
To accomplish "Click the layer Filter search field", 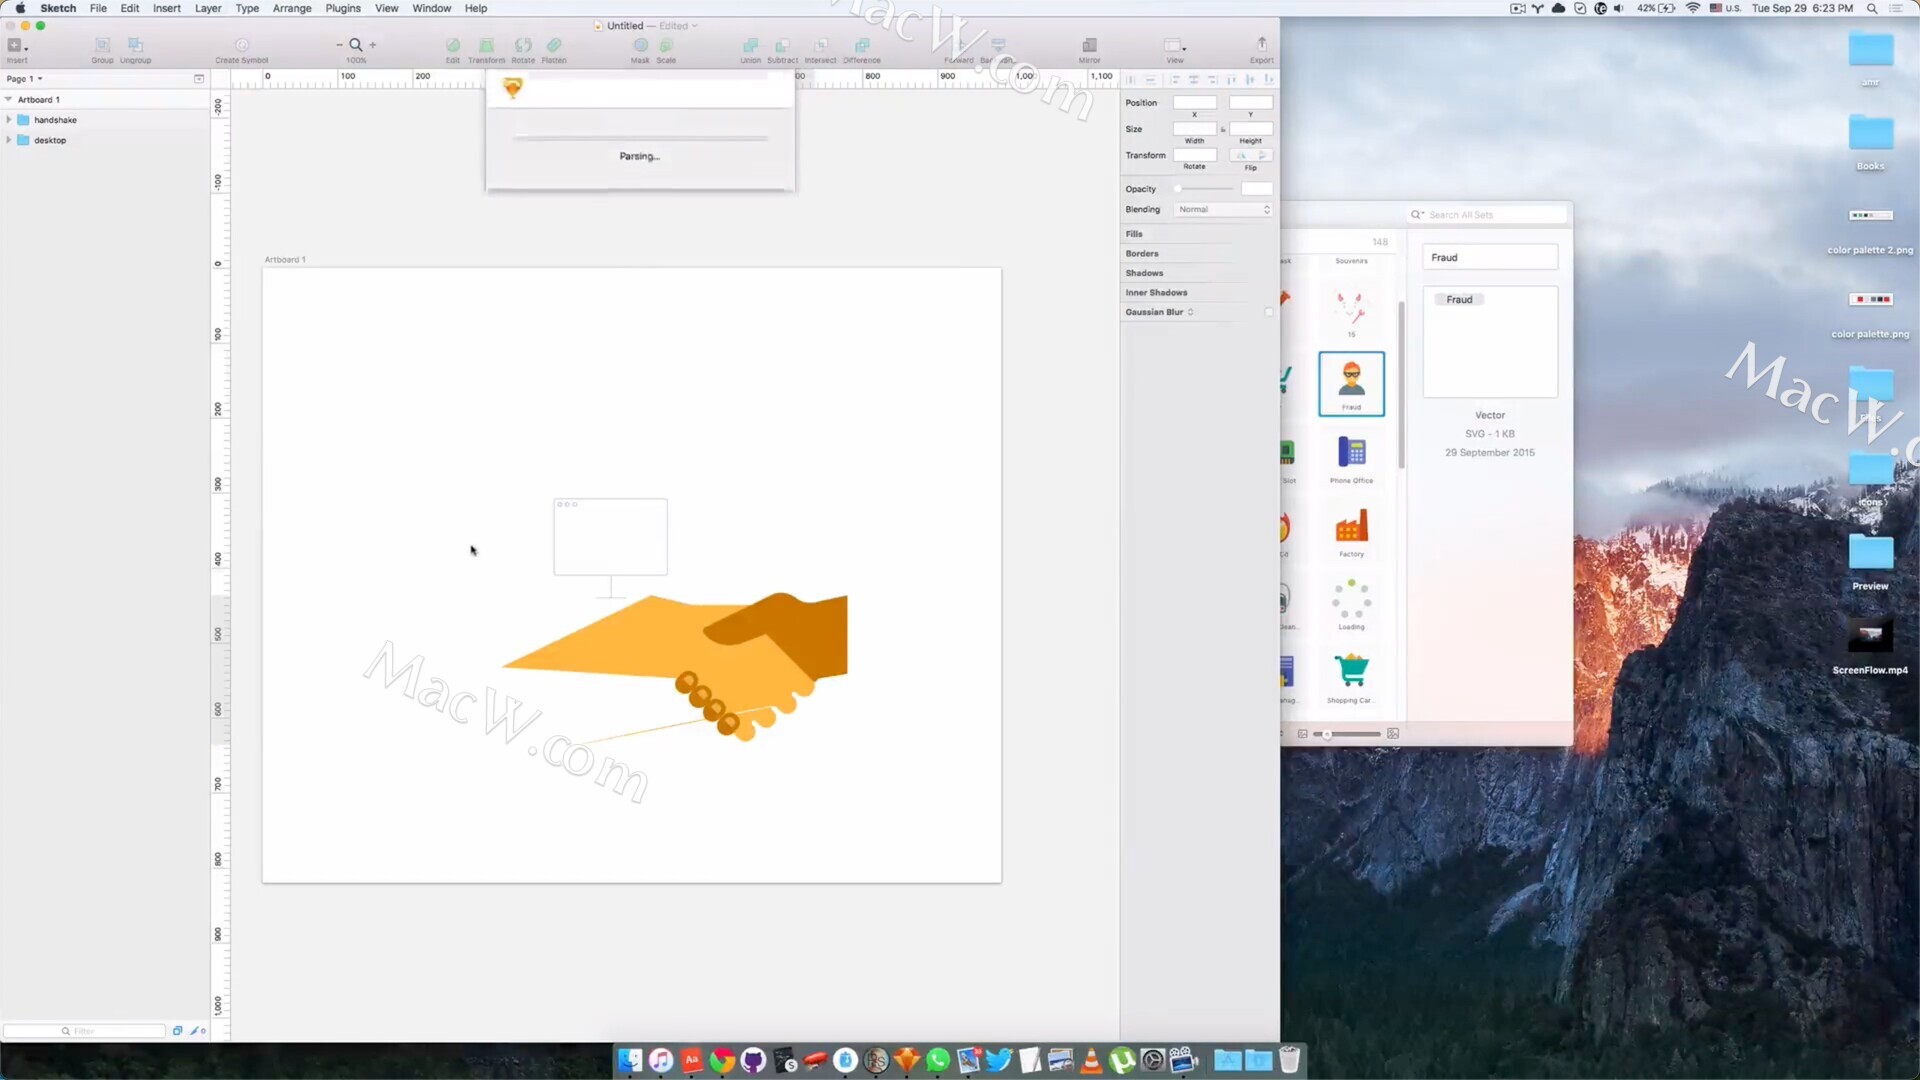I will [84, 1031].
